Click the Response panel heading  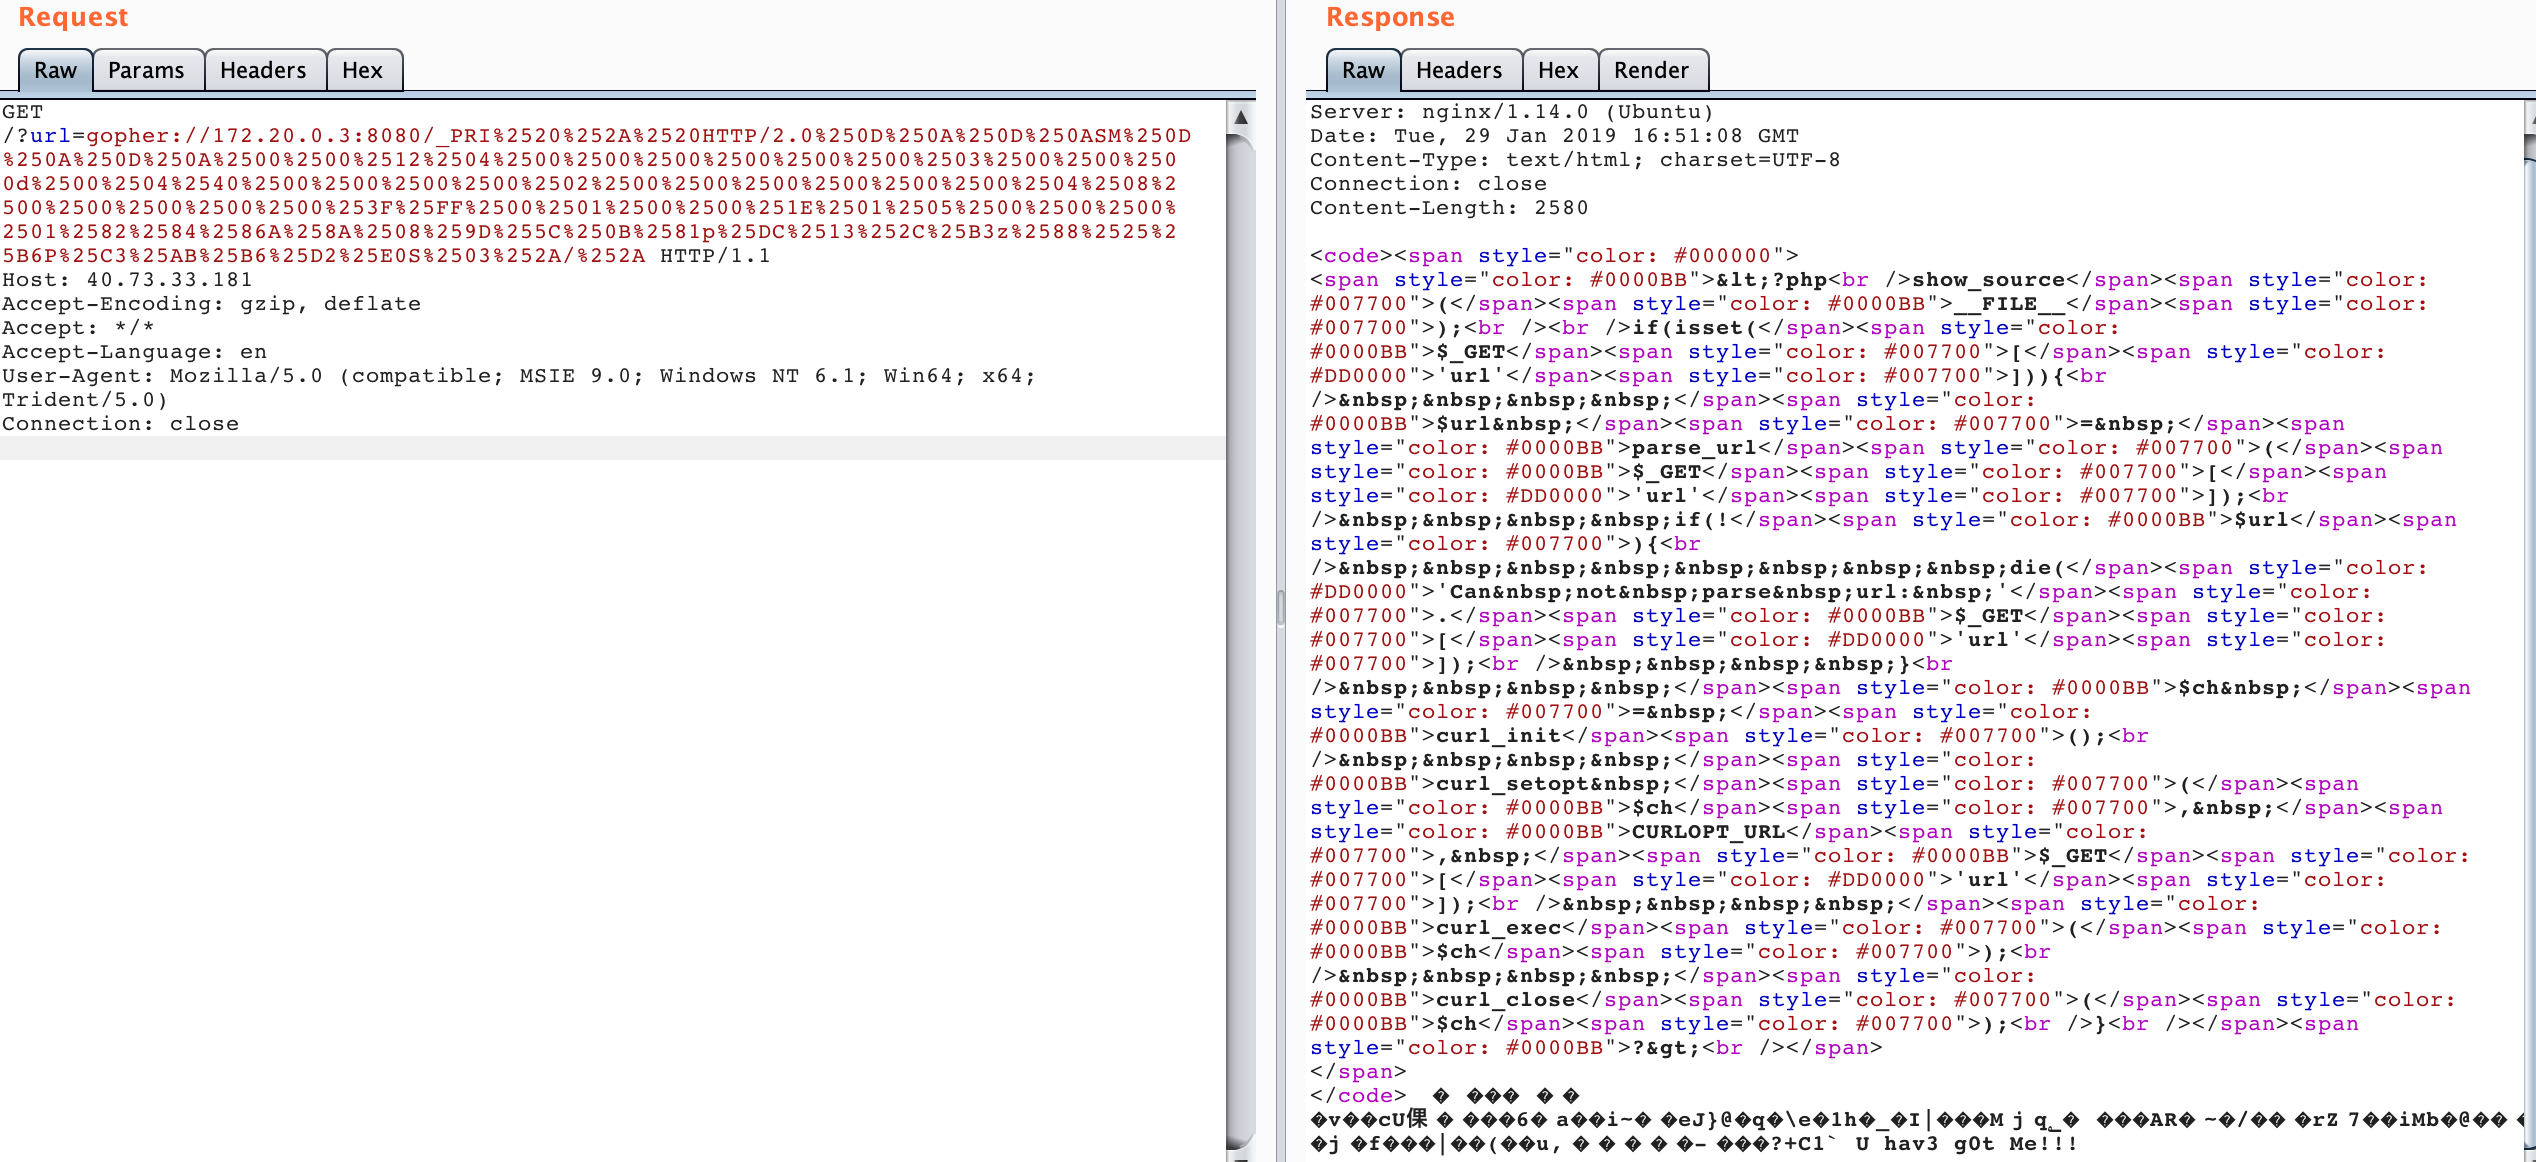tap(1390, 17)
